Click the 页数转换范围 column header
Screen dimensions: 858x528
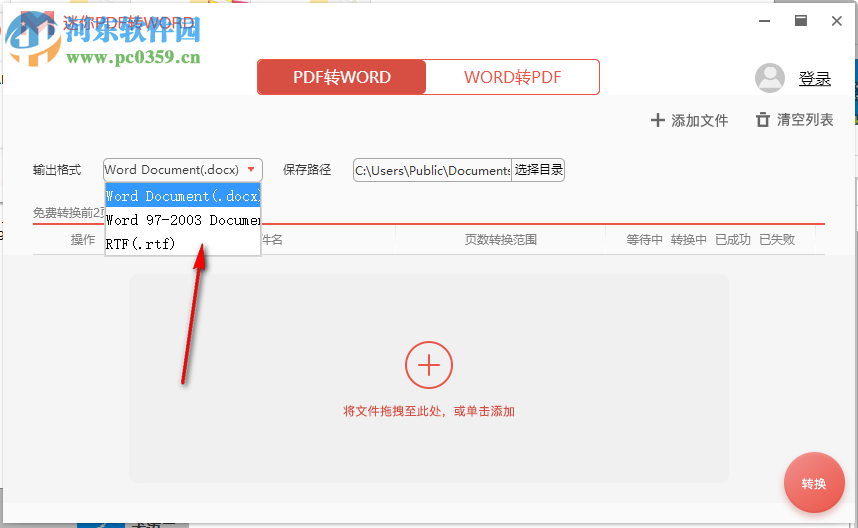point(501,240)
